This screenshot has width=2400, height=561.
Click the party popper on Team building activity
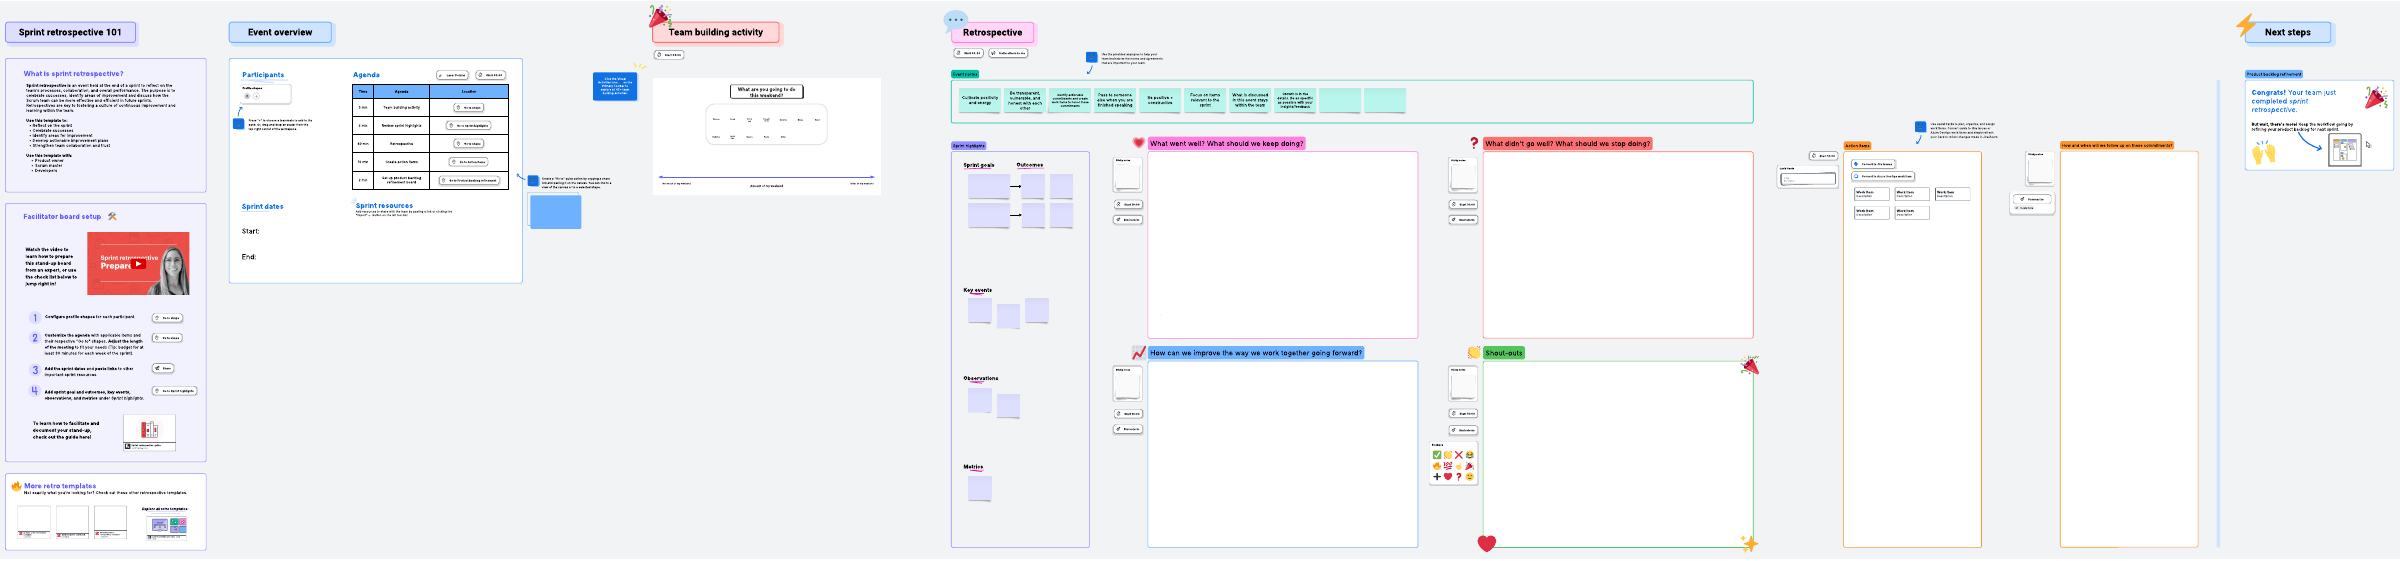pyautogui.click(x=659, y=16)
